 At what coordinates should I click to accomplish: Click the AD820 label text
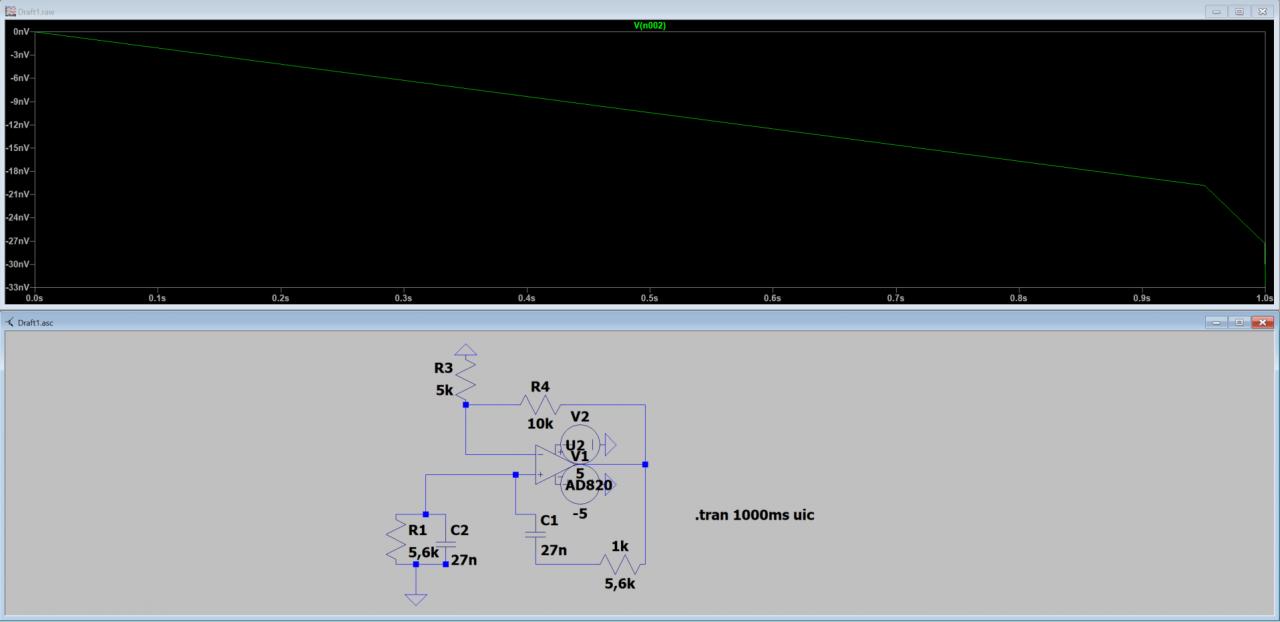588,485
